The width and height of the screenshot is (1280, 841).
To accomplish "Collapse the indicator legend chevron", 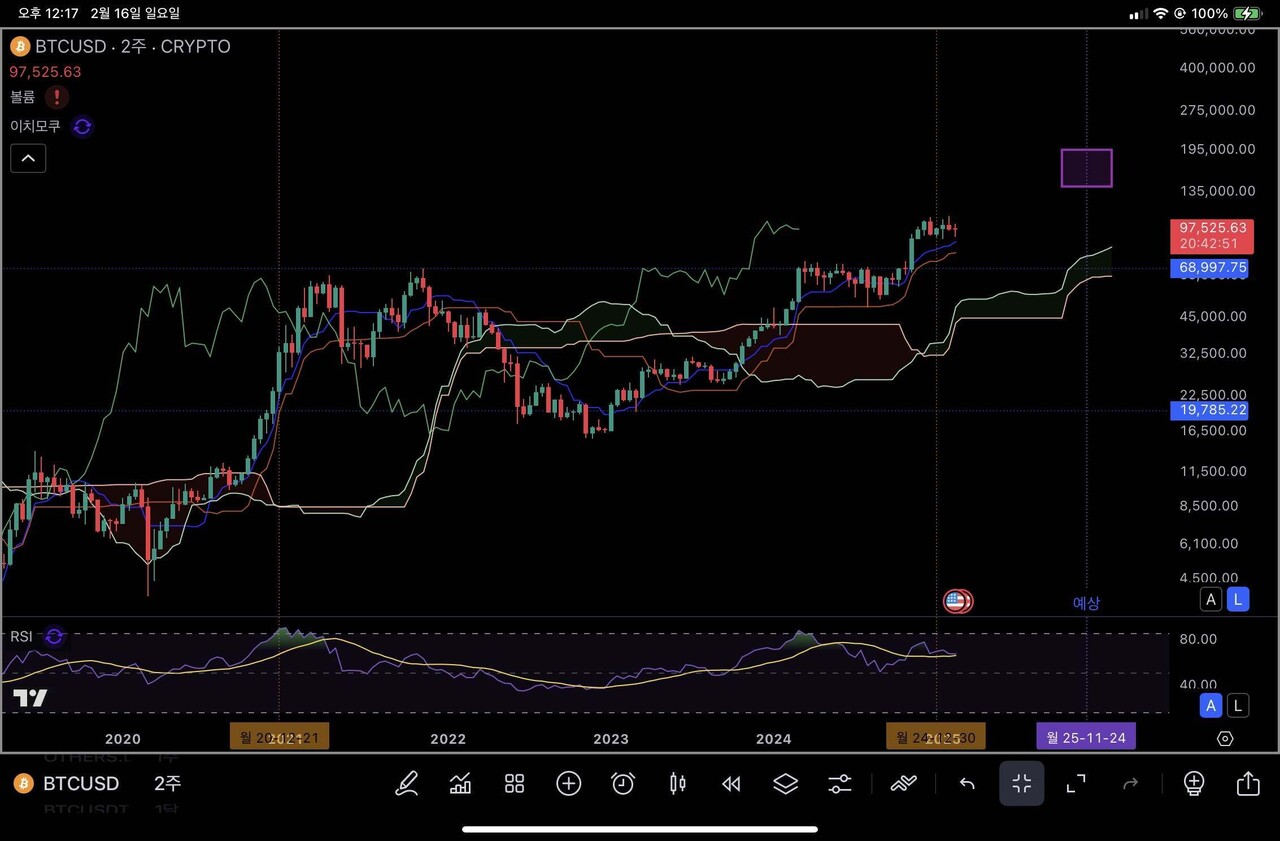I will pos(28,158).
